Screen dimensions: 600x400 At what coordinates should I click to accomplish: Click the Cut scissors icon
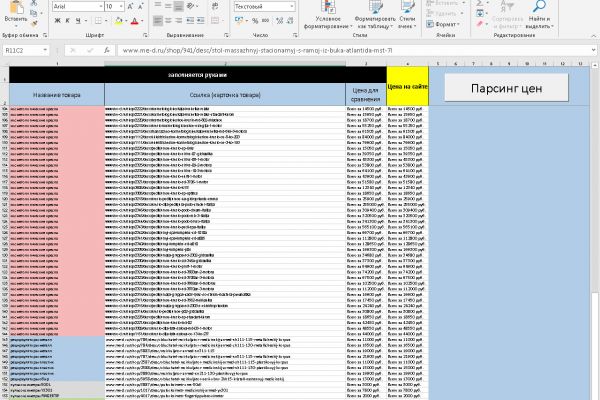[x=34, y=3]
